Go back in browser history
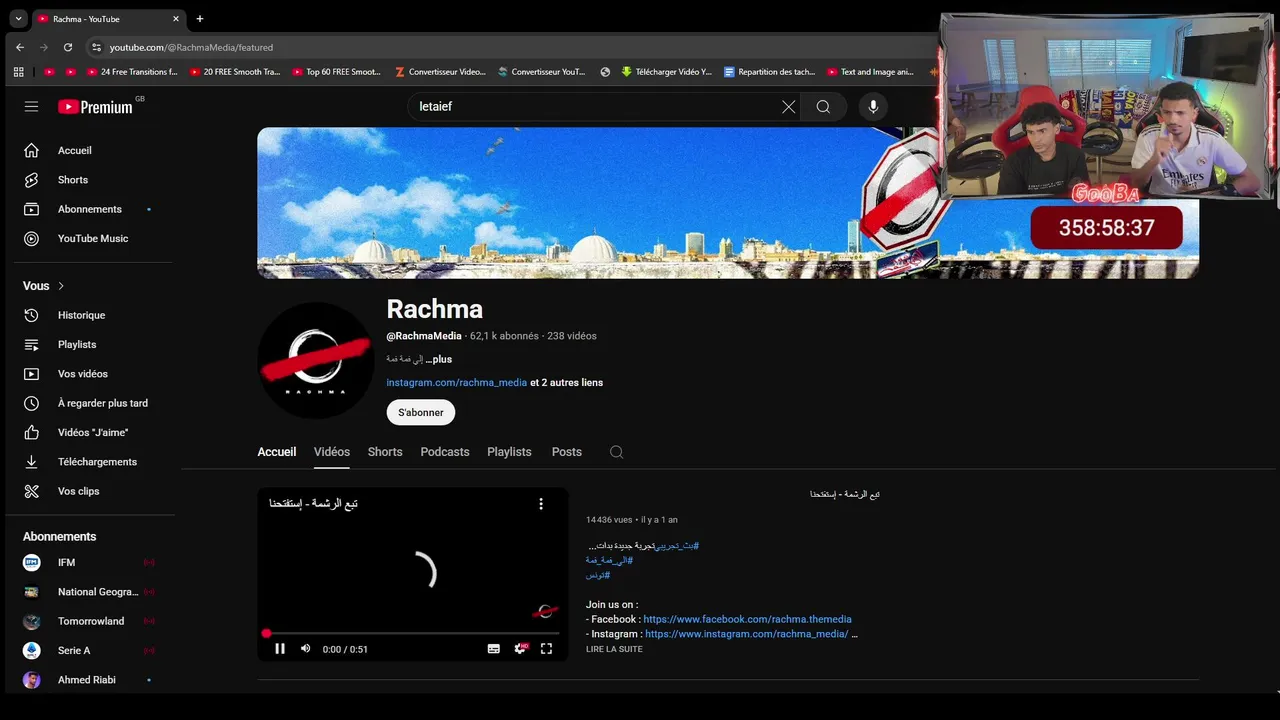This screenshot has width=1280, height=720. pos(19,47)
